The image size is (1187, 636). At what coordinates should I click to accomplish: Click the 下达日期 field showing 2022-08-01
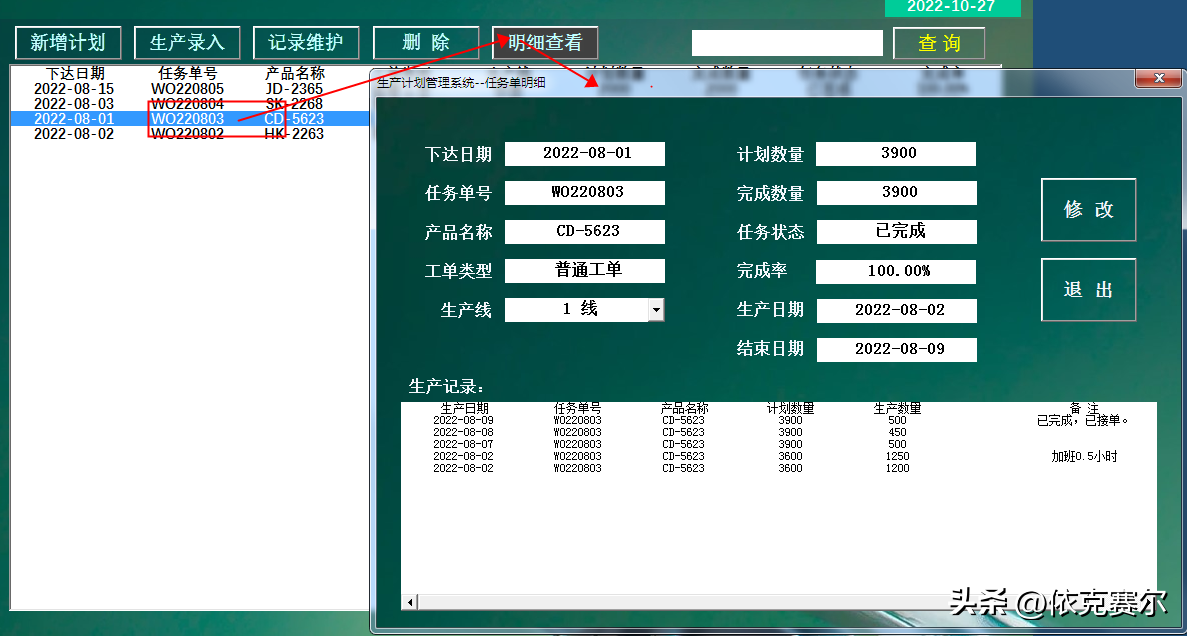(x=585, y=154)
